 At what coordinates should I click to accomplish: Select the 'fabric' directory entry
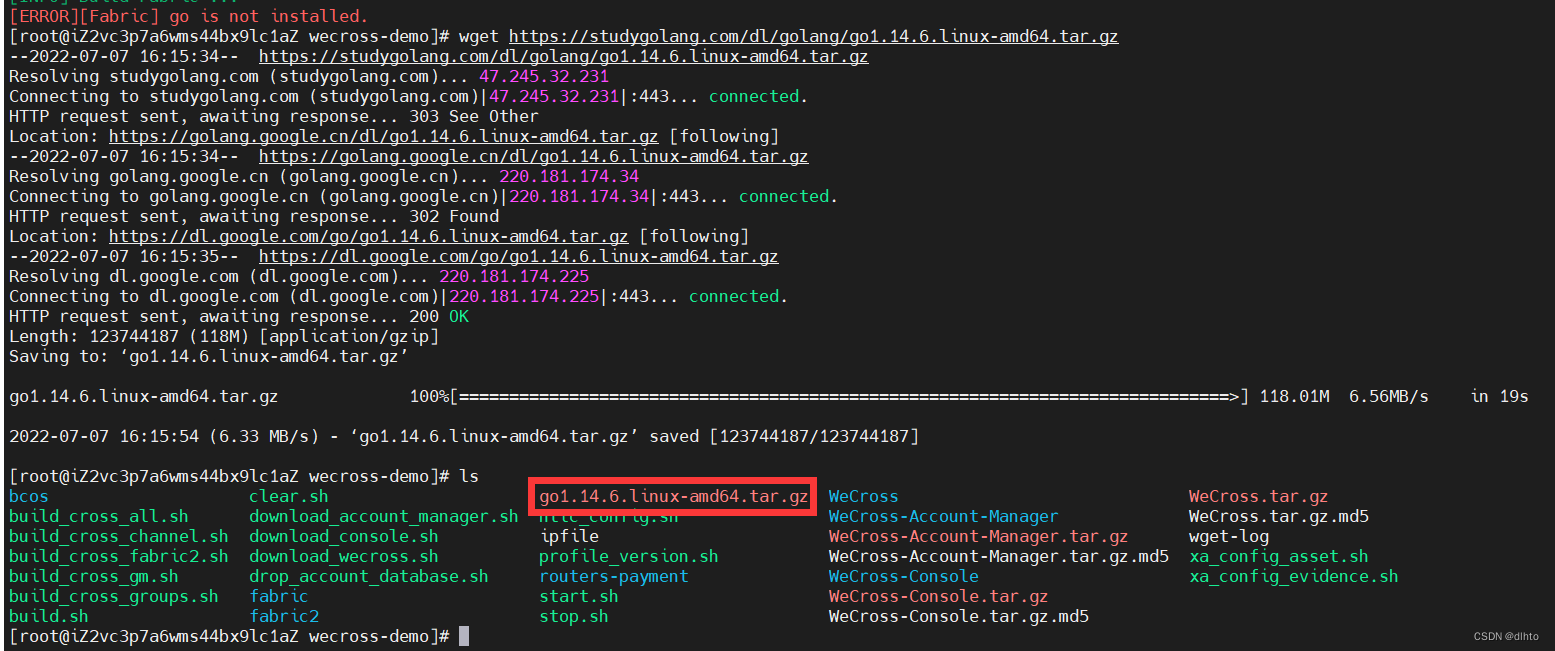click(x=279, y=597)
